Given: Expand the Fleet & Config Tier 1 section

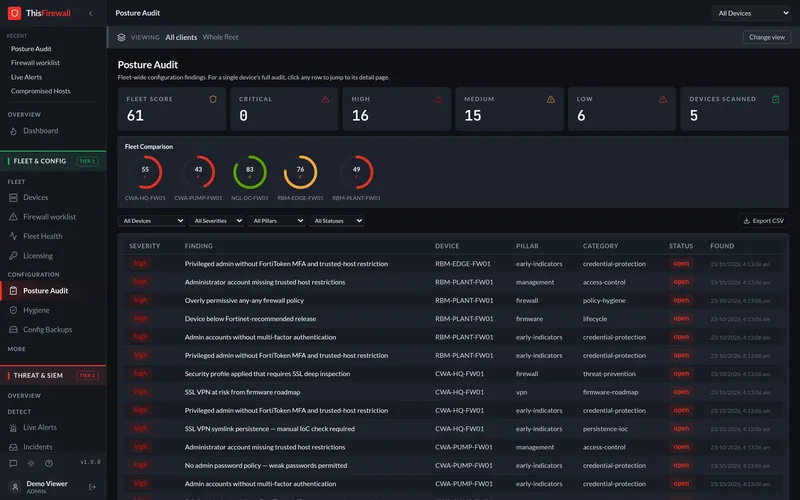Looking at the screenshot, I should click(x=53, y=161).
